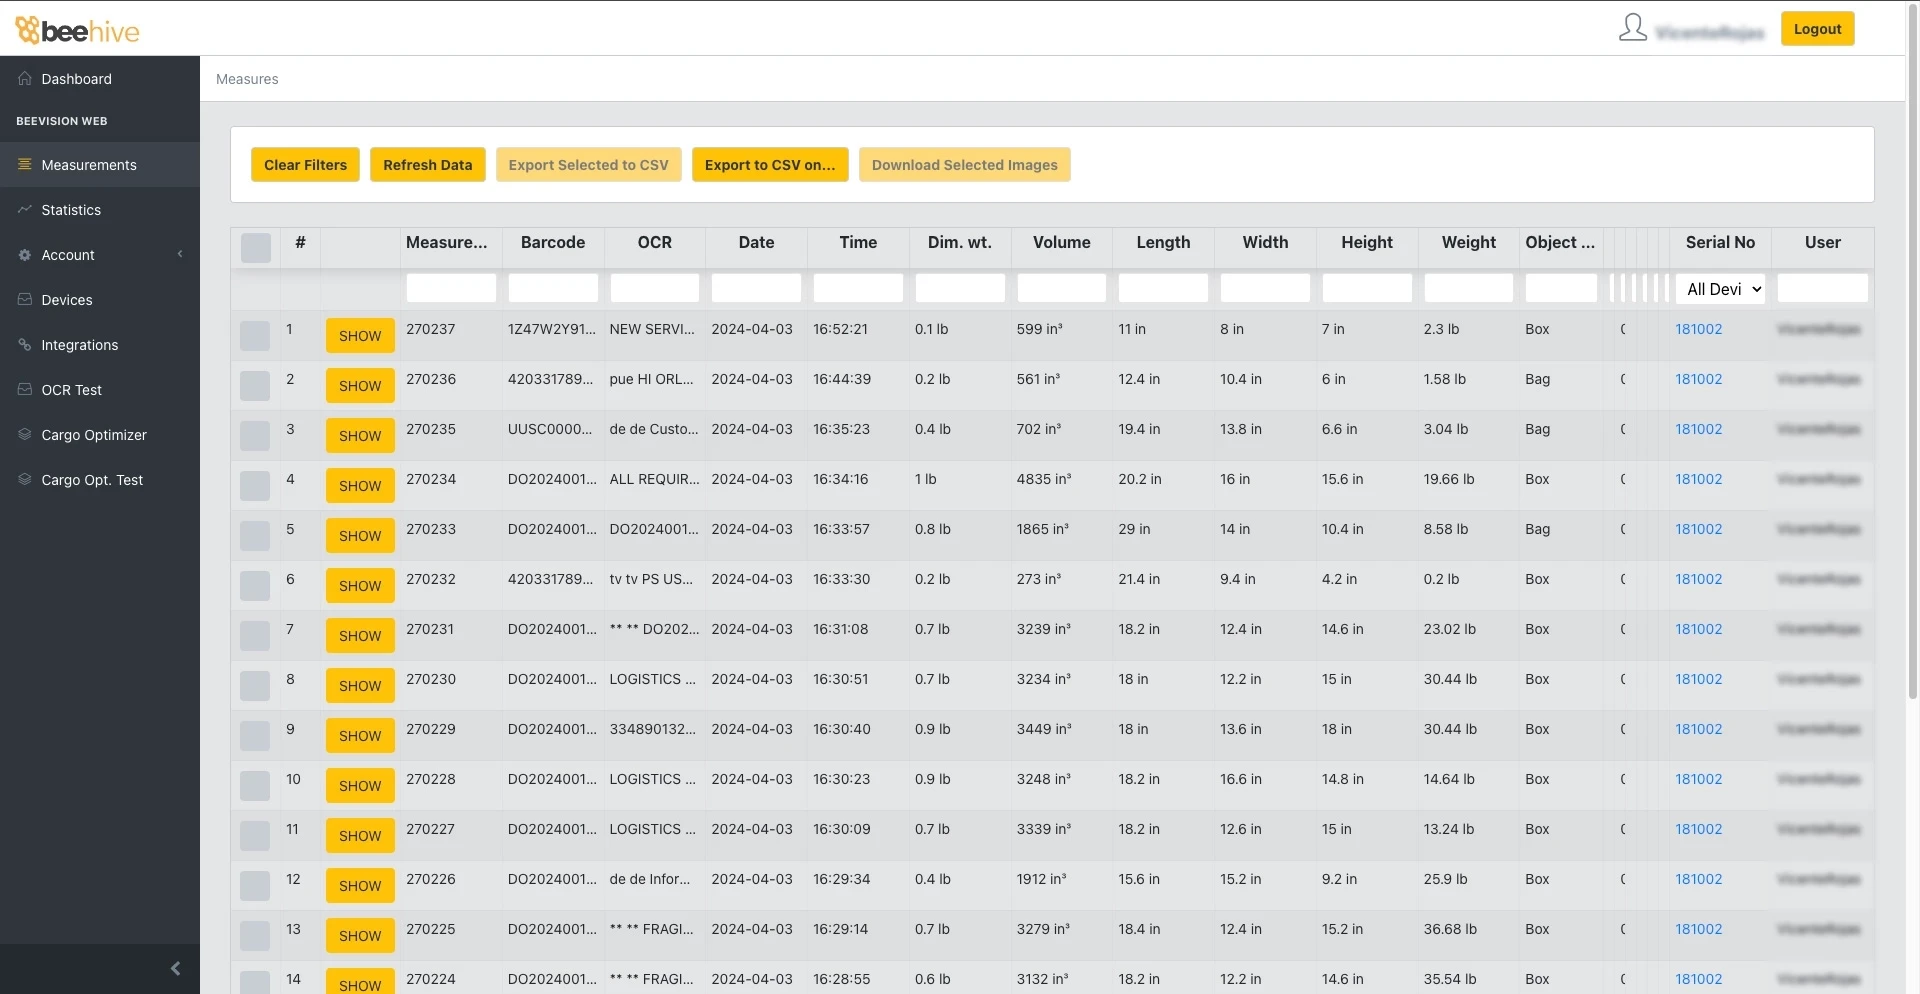Screen dimensions: 1920x994
Task: Click the Barcode filter input field
Action: pyautogui.click(x=553, y=289)
